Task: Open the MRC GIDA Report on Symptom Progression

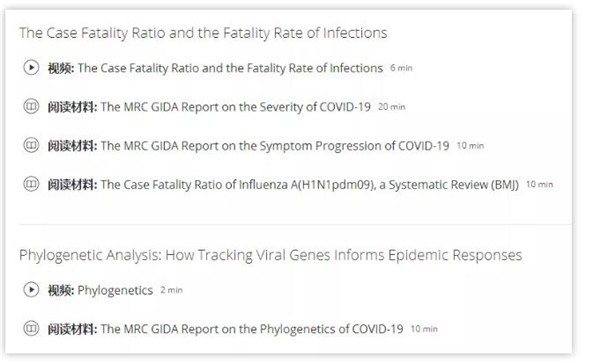Action: click(x=275, y=146)
